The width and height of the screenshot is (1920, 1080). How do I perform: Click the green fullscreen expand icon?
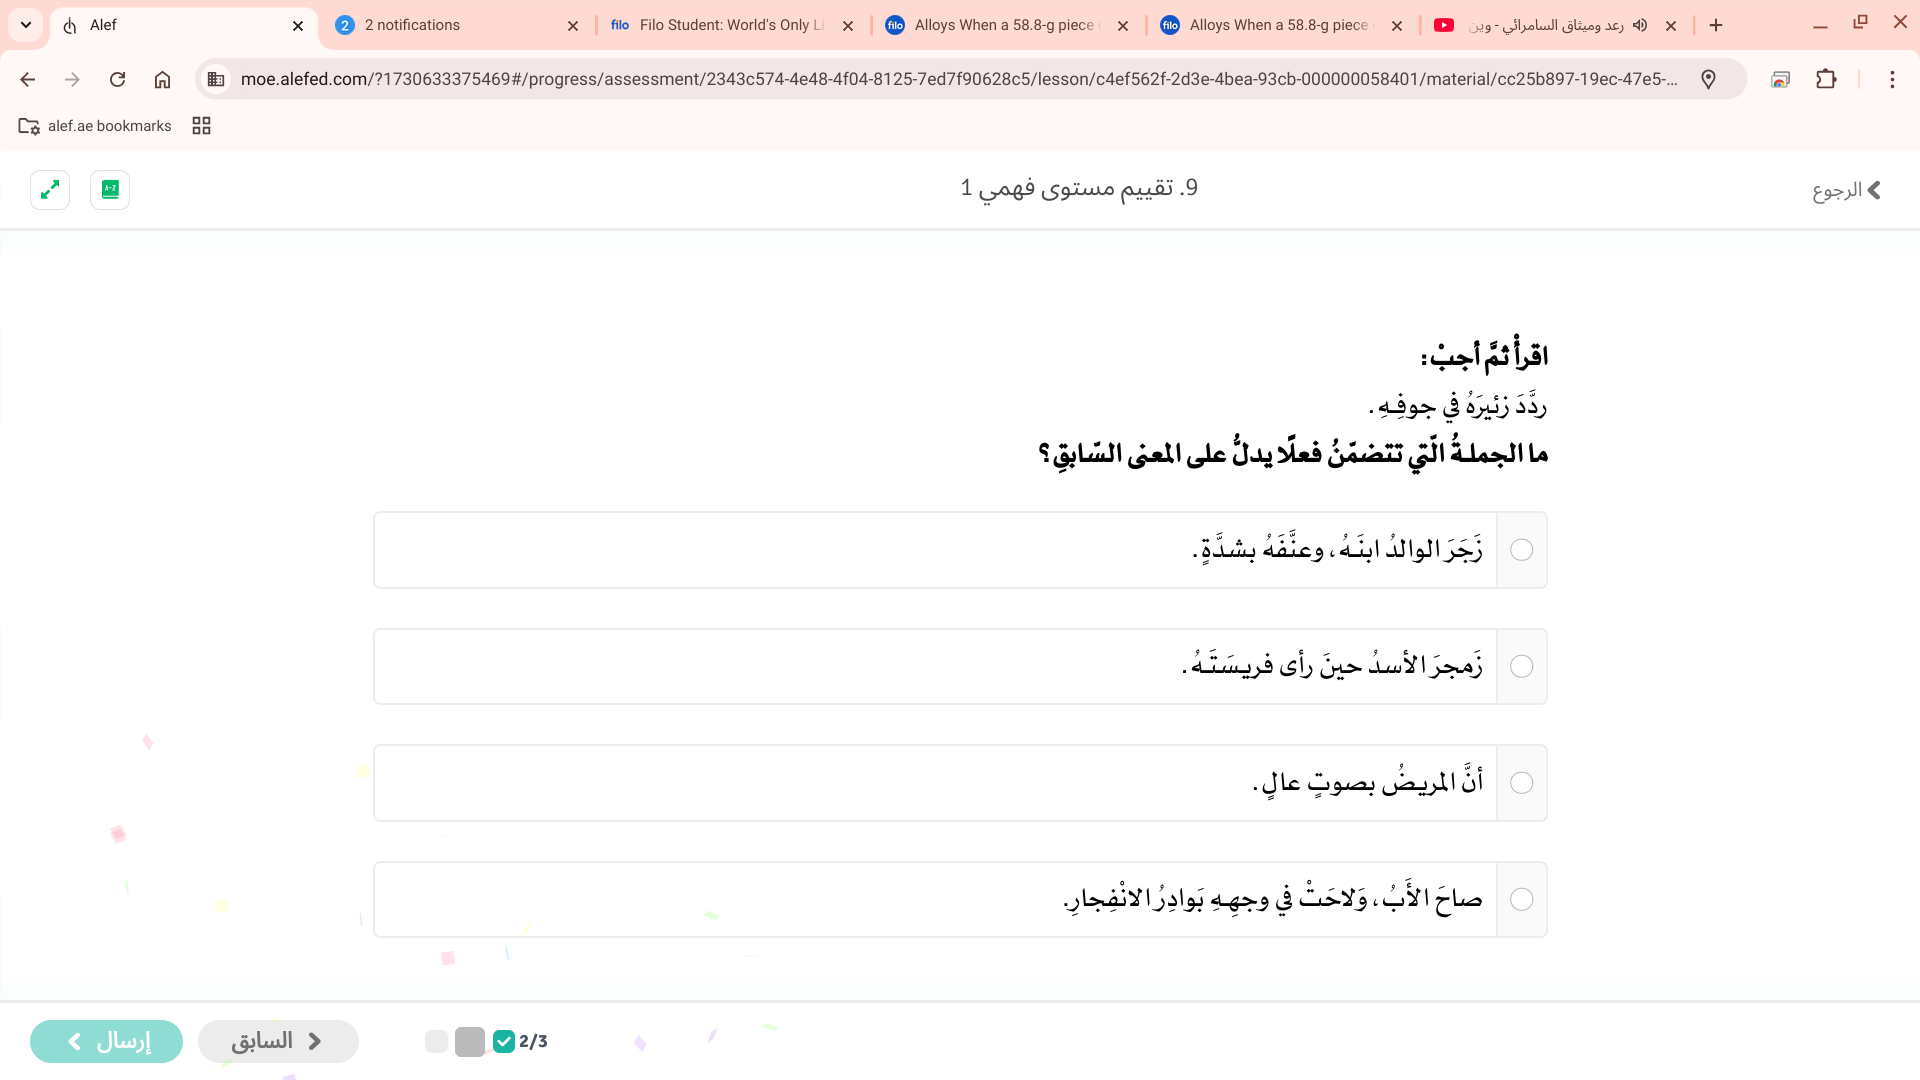point(50,189)
